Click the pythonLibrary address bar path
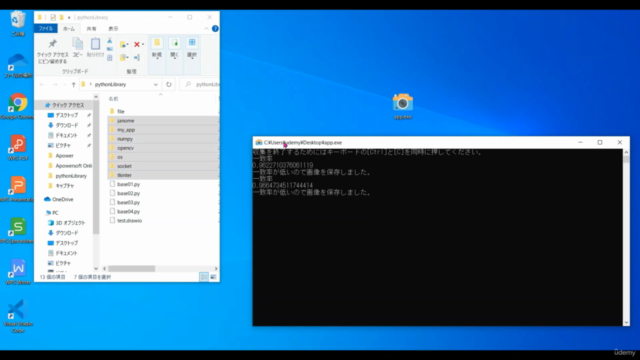 coord(110,84)
